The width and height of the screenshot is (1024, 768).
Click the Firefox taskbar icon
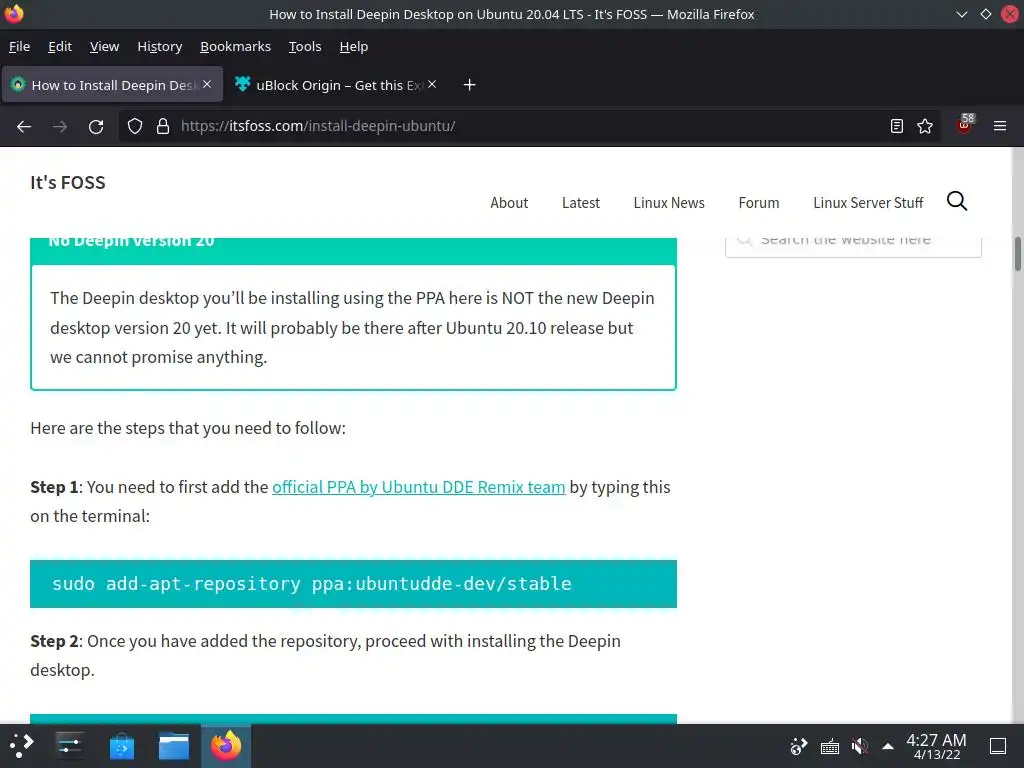pyautogui.click(x=226, y=745)
